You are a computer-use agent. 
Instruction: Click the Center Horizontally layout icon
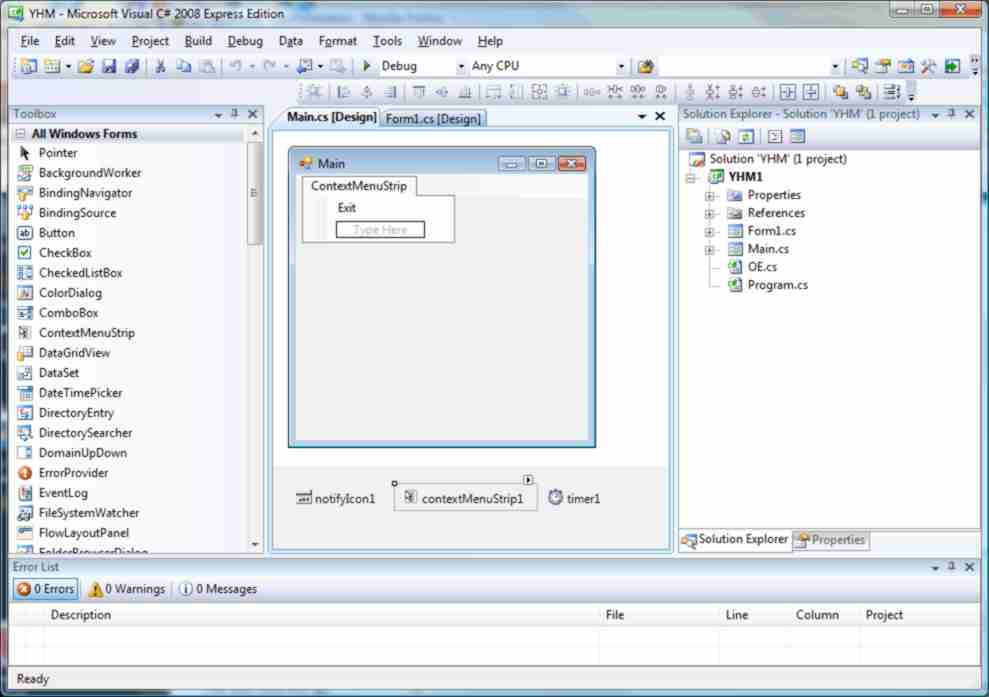pyautogui.click(x=788, y=92)
